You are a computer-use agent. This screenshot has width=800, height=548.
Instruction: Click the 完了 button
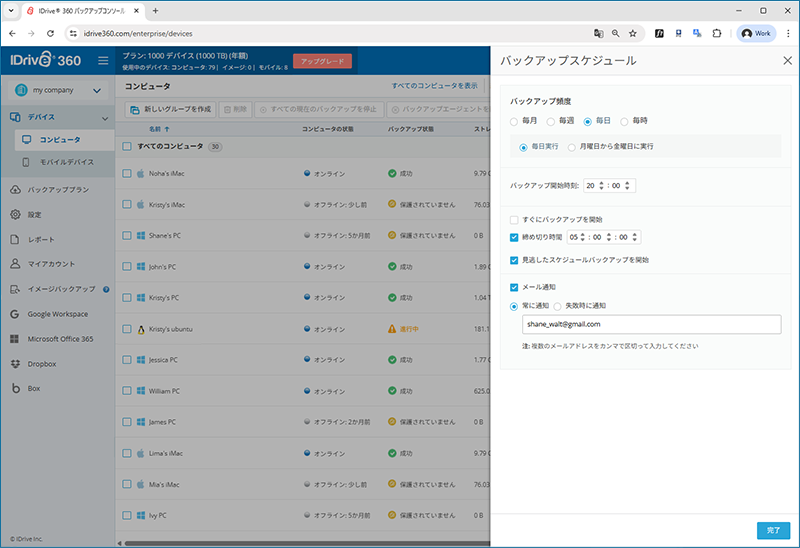pos(773,530)
